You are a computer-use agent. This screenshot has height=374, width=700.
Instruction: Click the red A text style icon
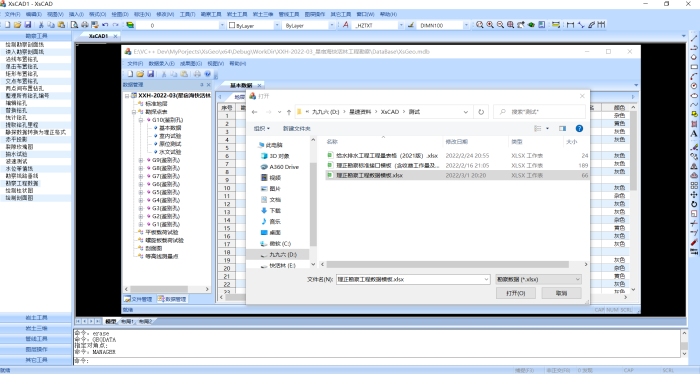click(345, 25)
